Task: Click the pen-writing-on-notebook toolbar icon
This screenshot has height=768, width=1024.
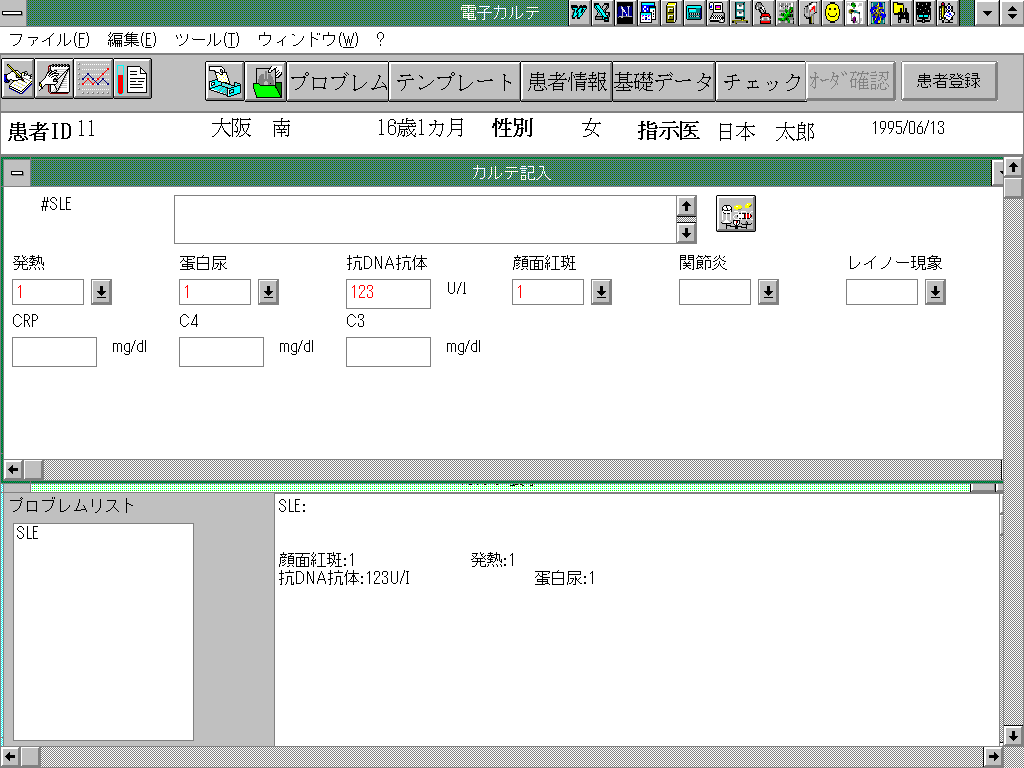Action: [x=19, y=80]
